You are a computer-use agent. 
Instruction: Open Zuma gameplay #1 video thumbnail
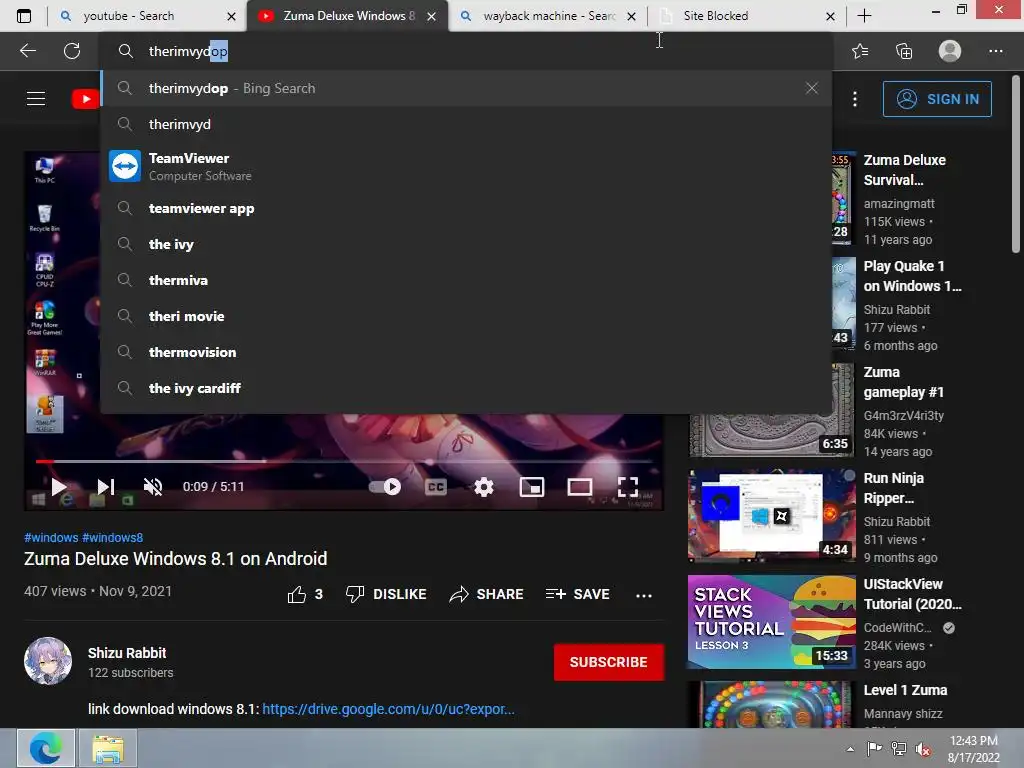tap(772, 410)
